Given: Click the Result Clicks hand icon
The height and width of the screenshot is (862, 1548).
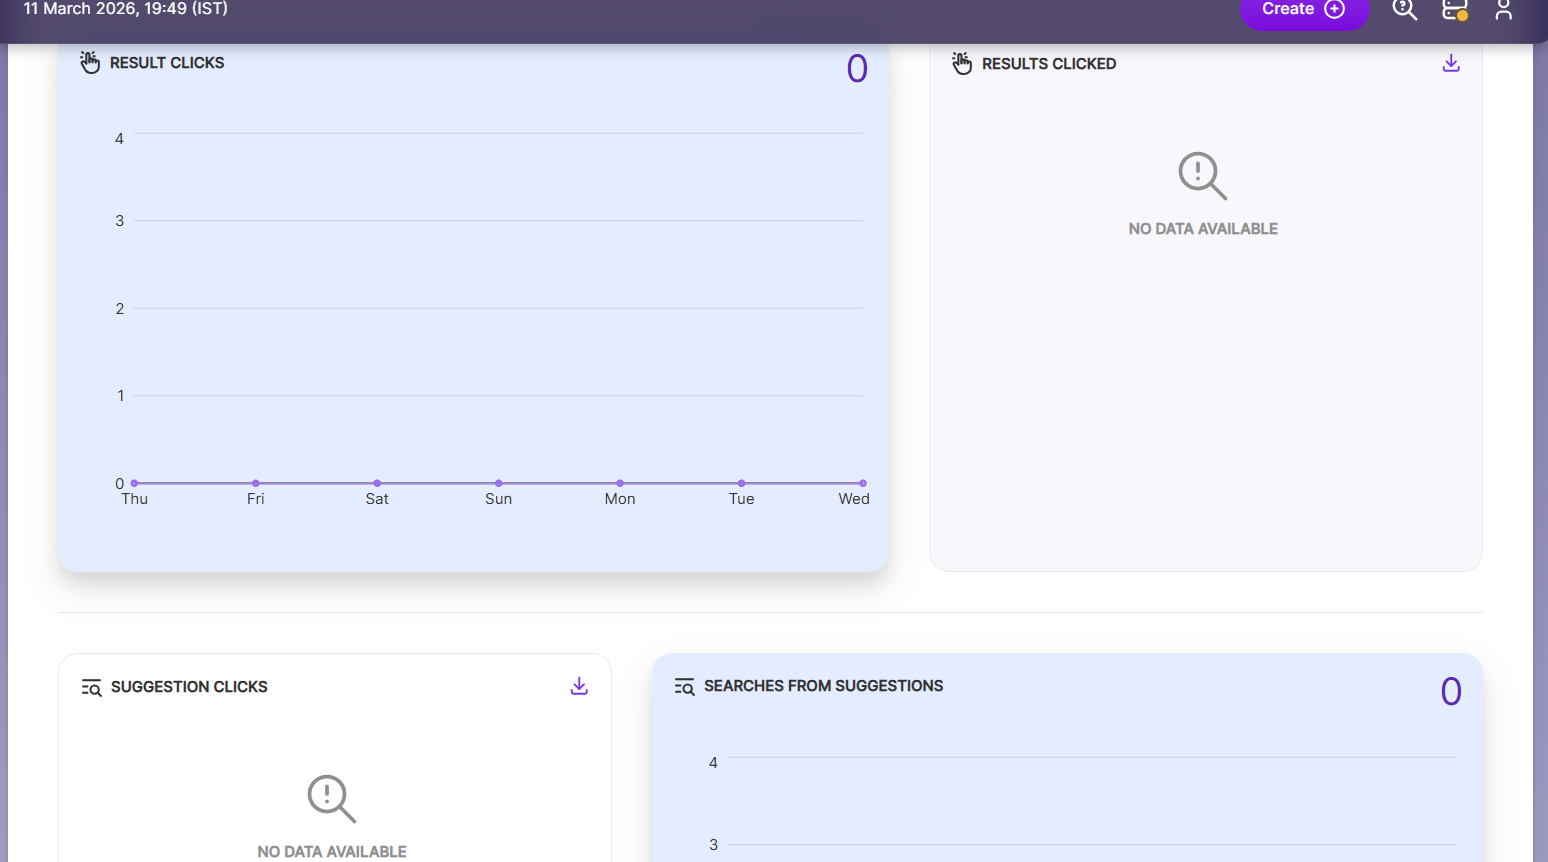Looking at the screenshot, I should pyautogui.click(x=90, y=62).
